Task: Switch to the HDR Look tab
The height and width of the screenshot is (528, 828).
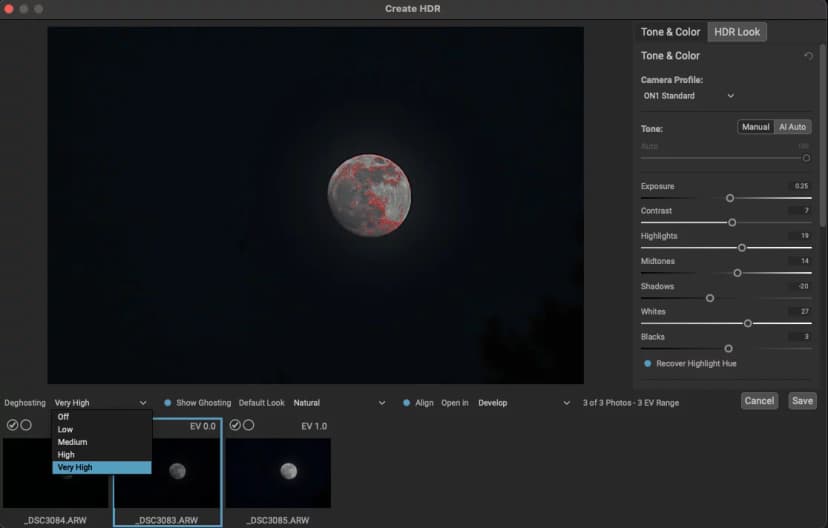Action: point(737,32)
